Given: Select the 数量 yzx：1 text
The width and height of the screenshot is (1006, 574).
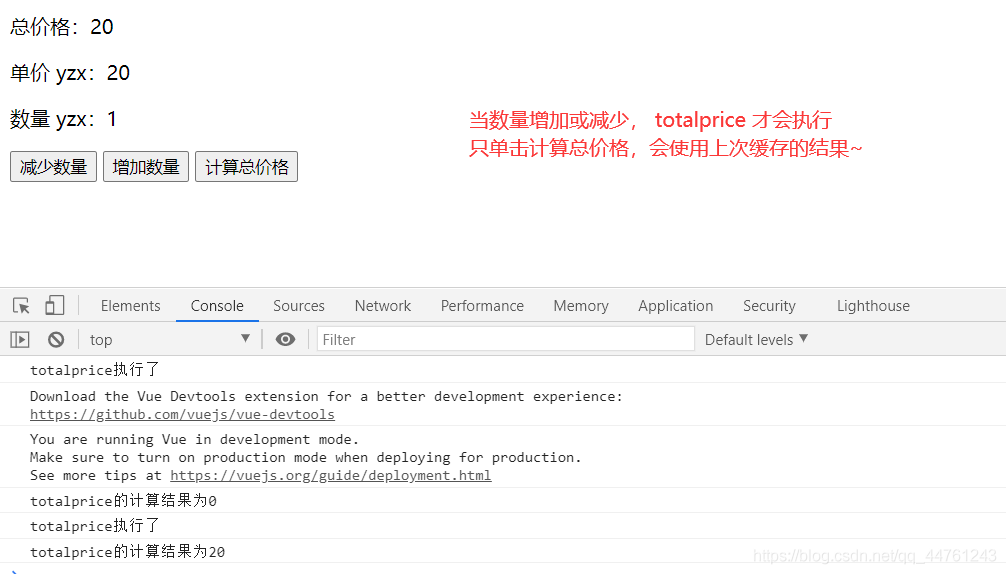Looking at the screenshot, I should pos(63,119).
